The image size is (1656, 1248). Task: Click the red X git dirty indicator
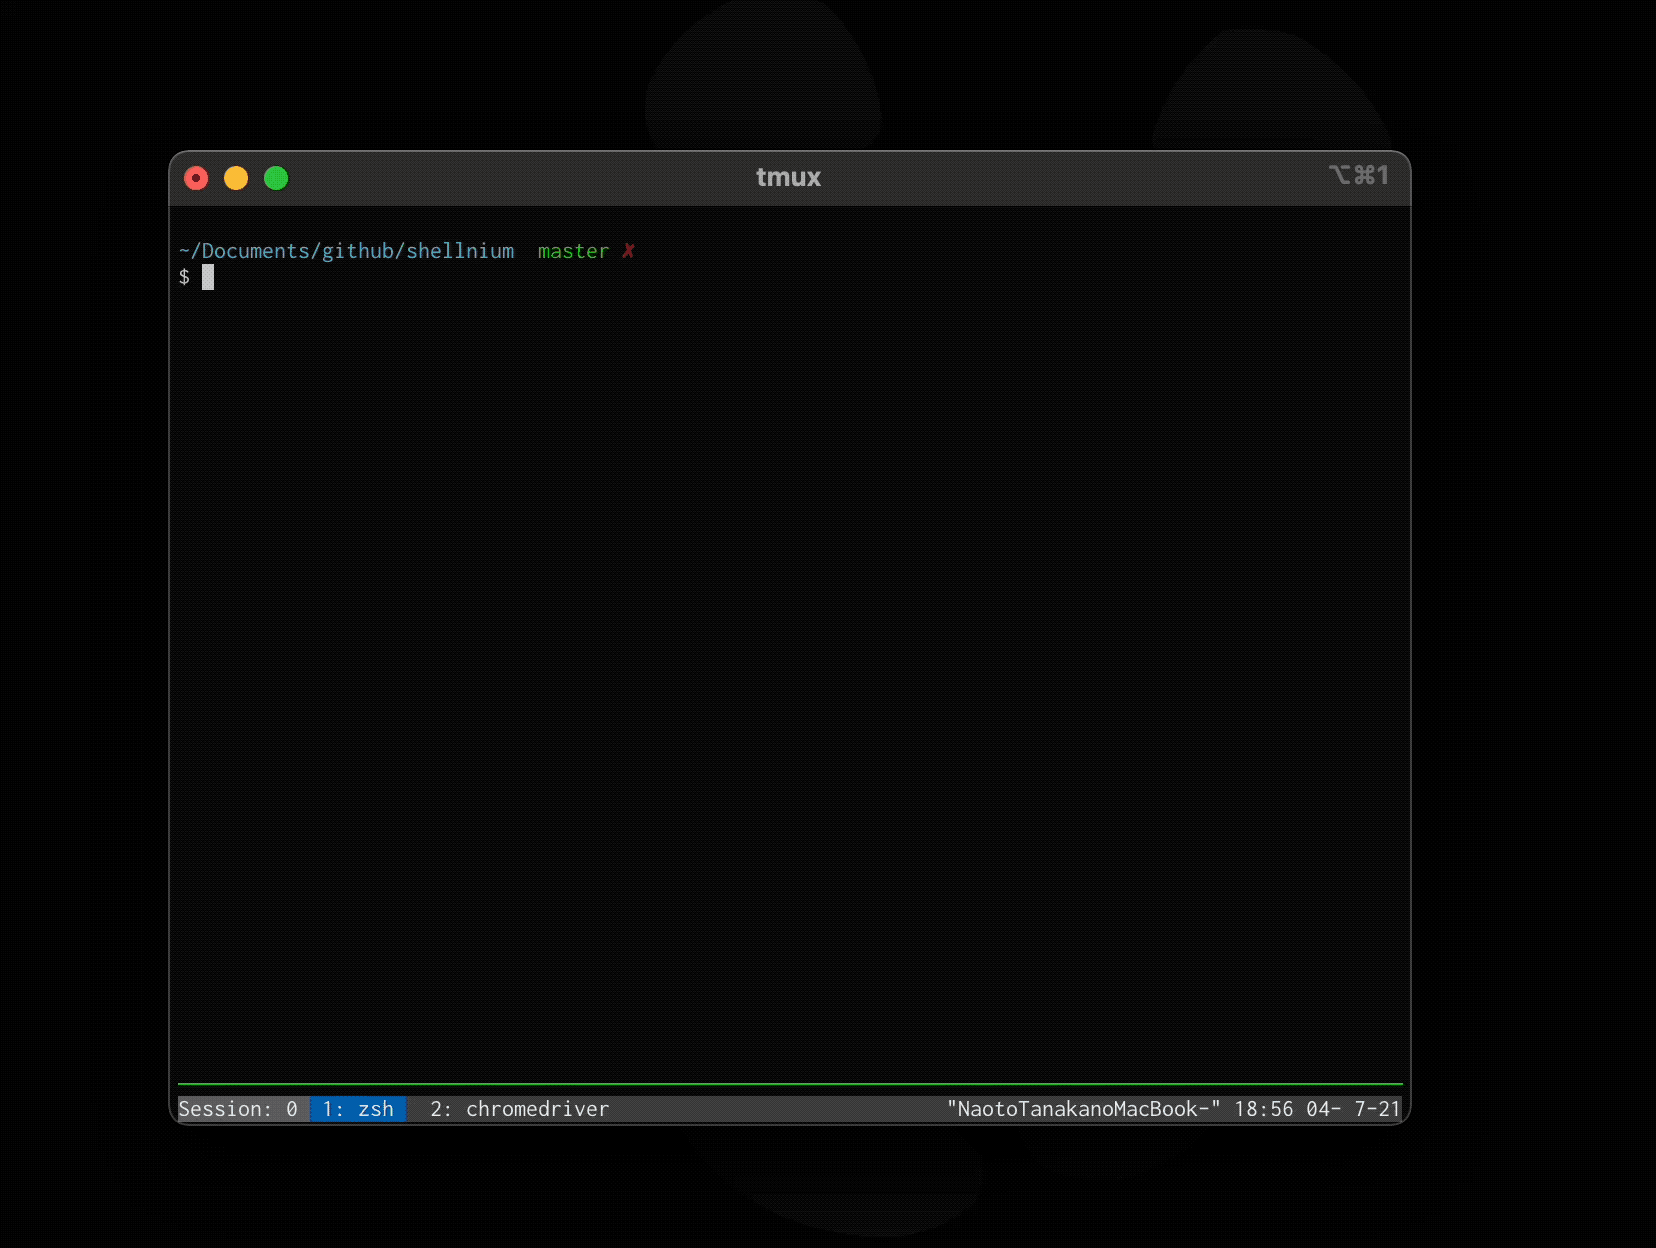[629, 251]
